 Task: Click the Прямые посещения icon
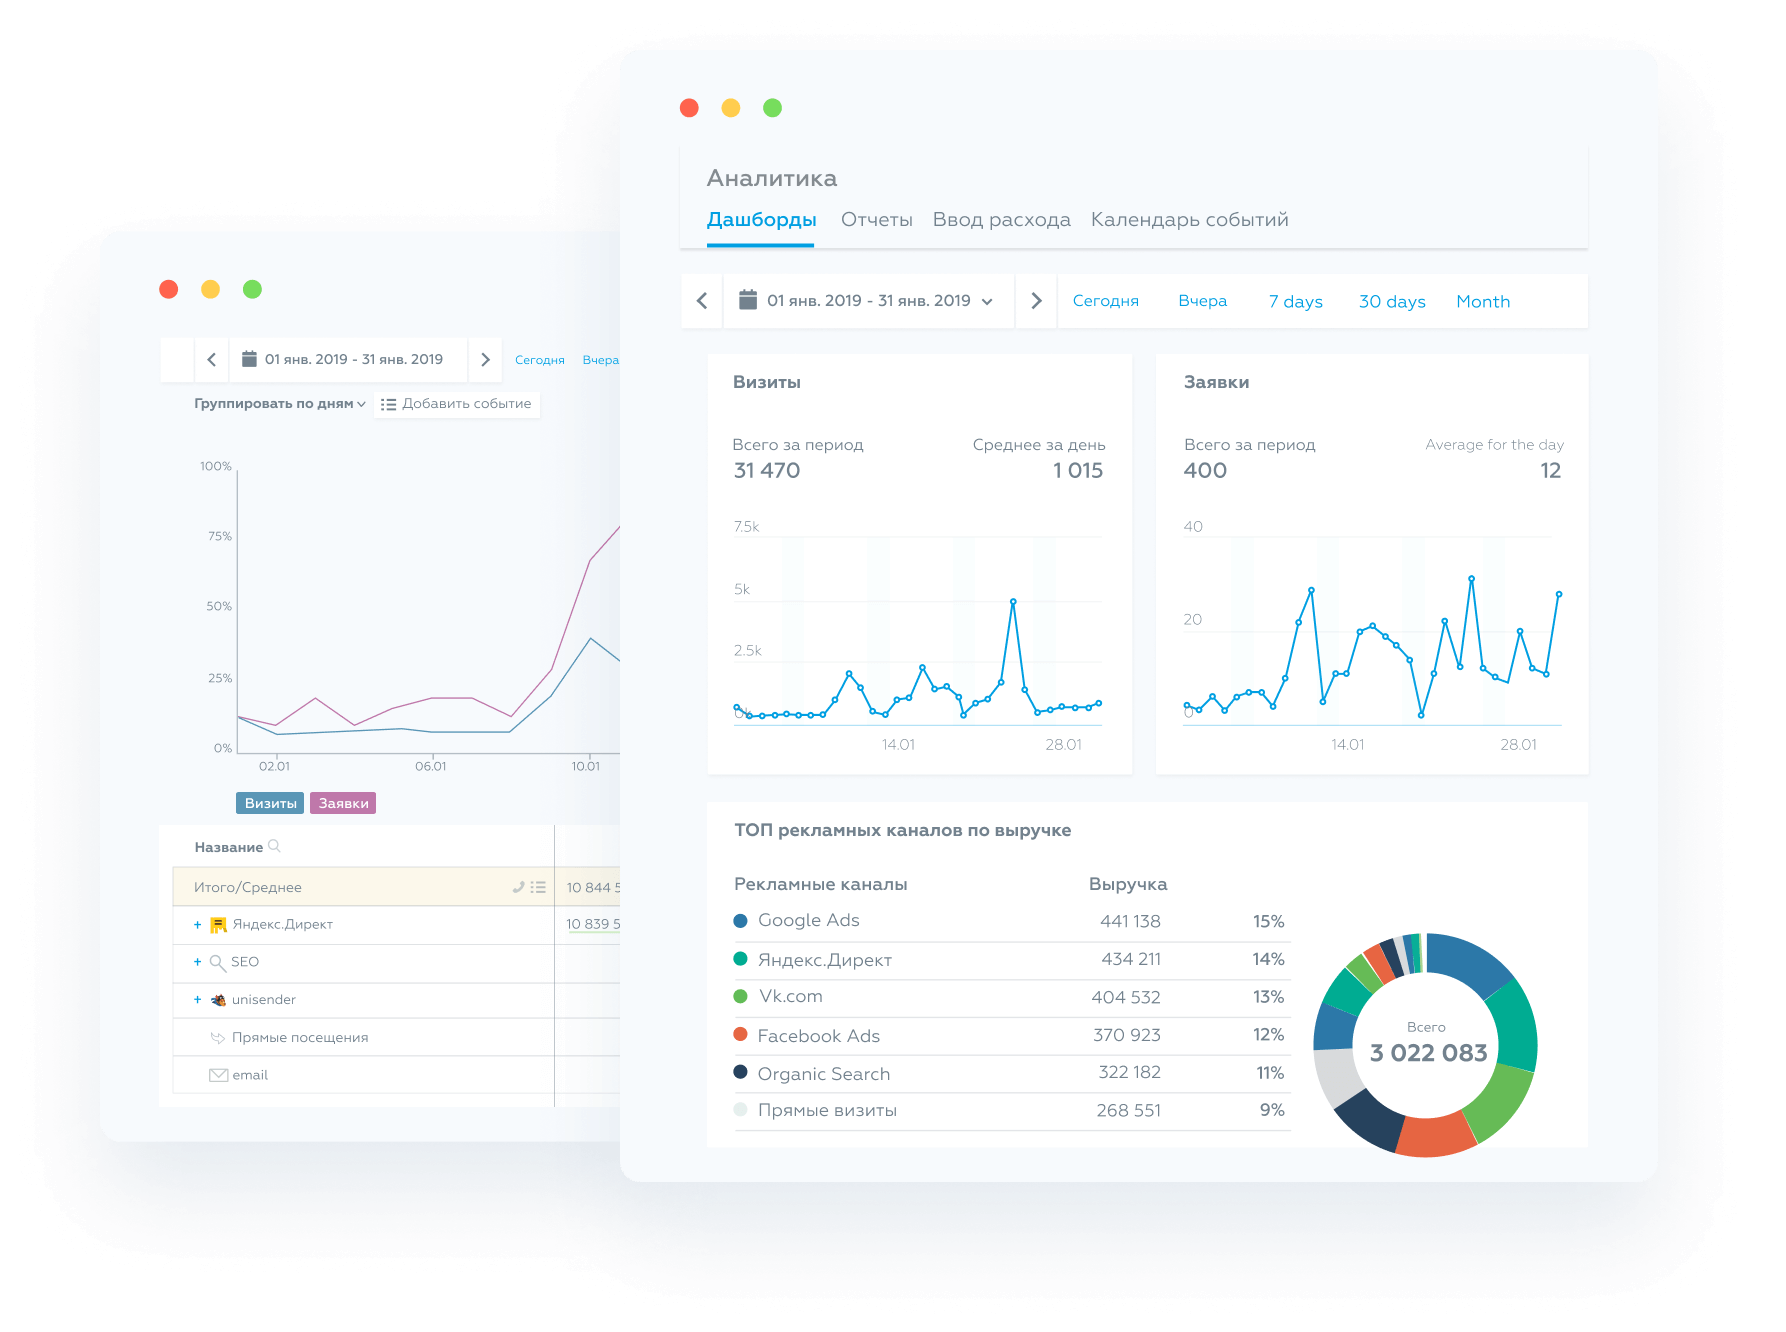[218, 1038]
